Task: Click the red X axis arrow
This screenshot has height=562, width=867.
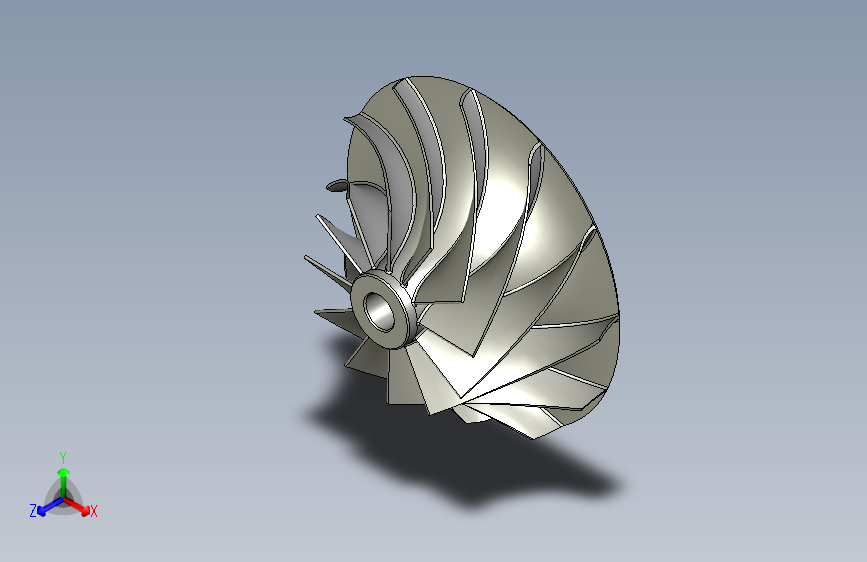Action: [x=77, y=506]
